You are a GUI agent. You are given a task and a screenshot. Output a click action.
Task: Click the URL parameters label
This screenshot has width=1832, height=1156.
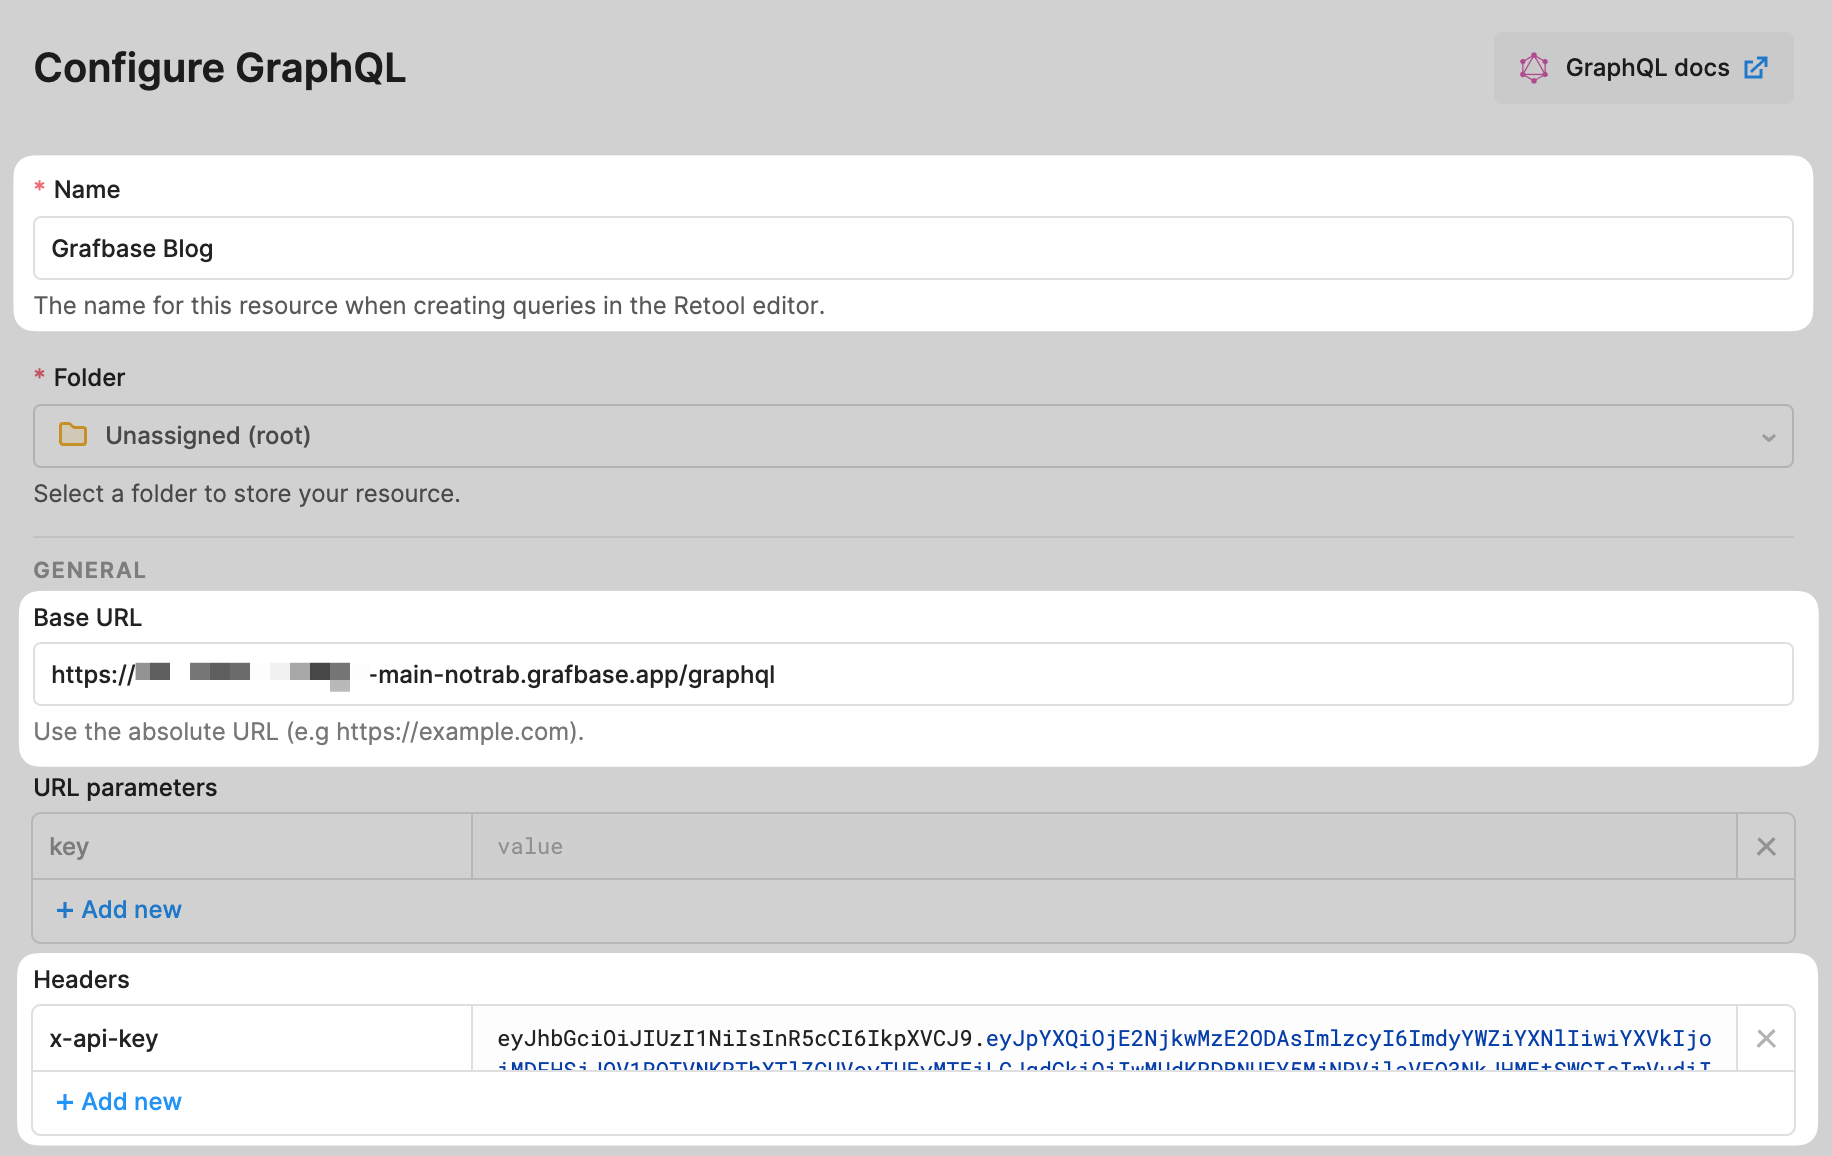125,788
